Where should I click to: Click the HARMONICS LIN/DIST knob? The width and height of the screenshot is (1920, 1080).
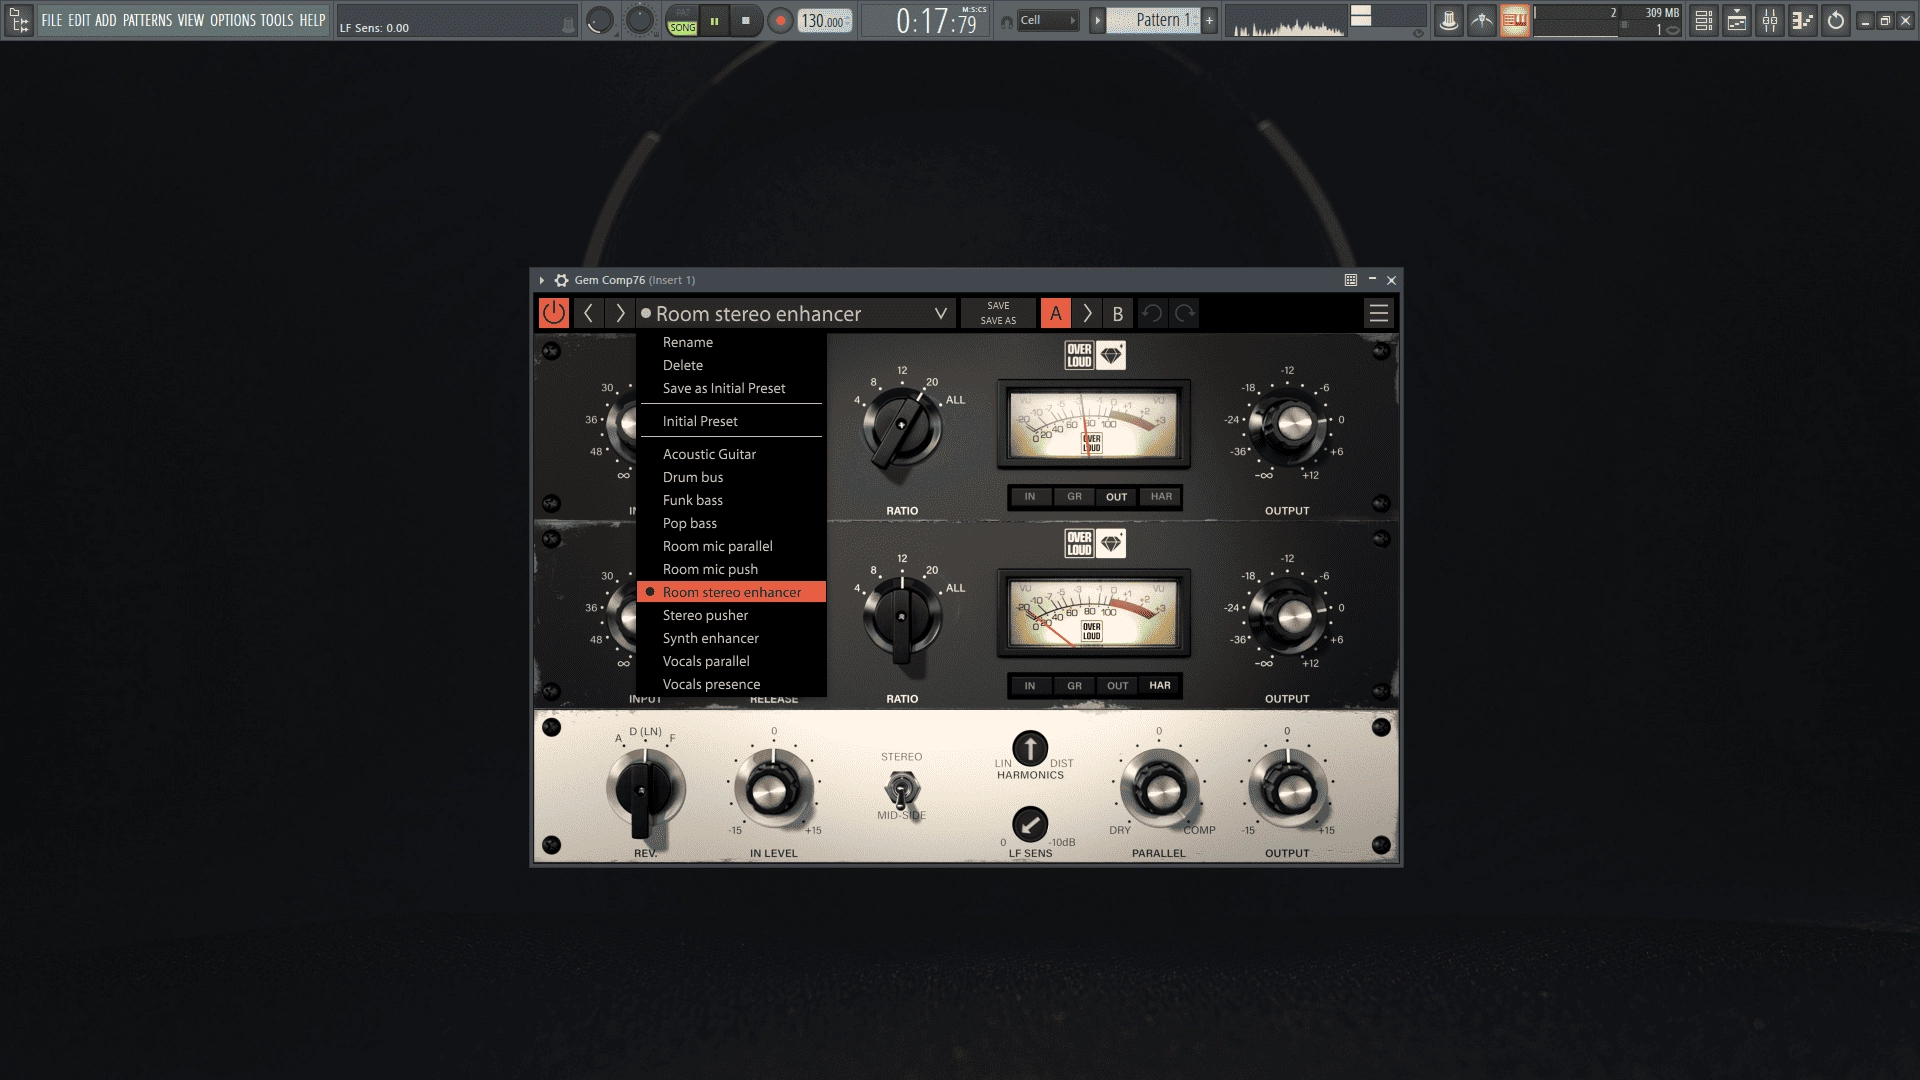coord(1030,748)
